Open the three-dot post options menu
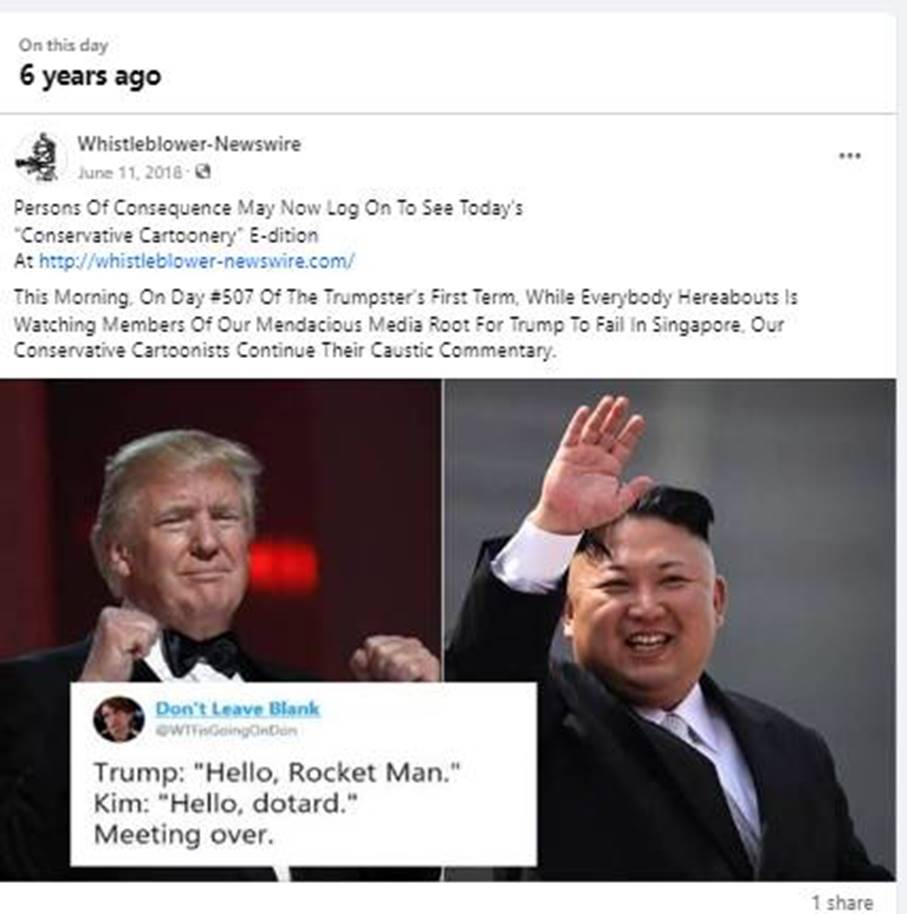 (849, 156)
